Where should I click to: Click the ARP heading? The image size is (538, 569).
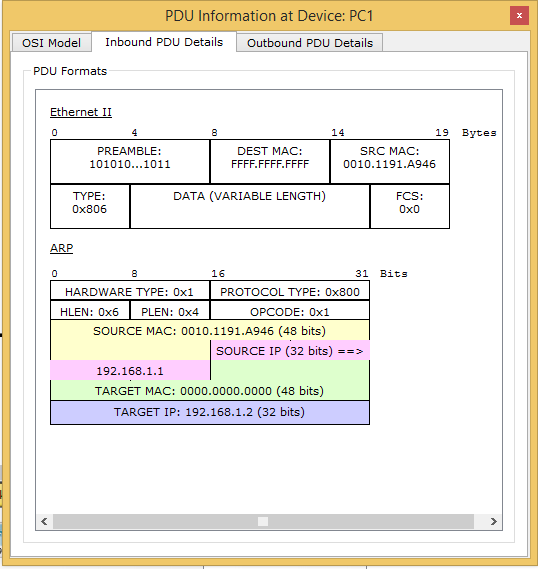(x=61, y=248)
